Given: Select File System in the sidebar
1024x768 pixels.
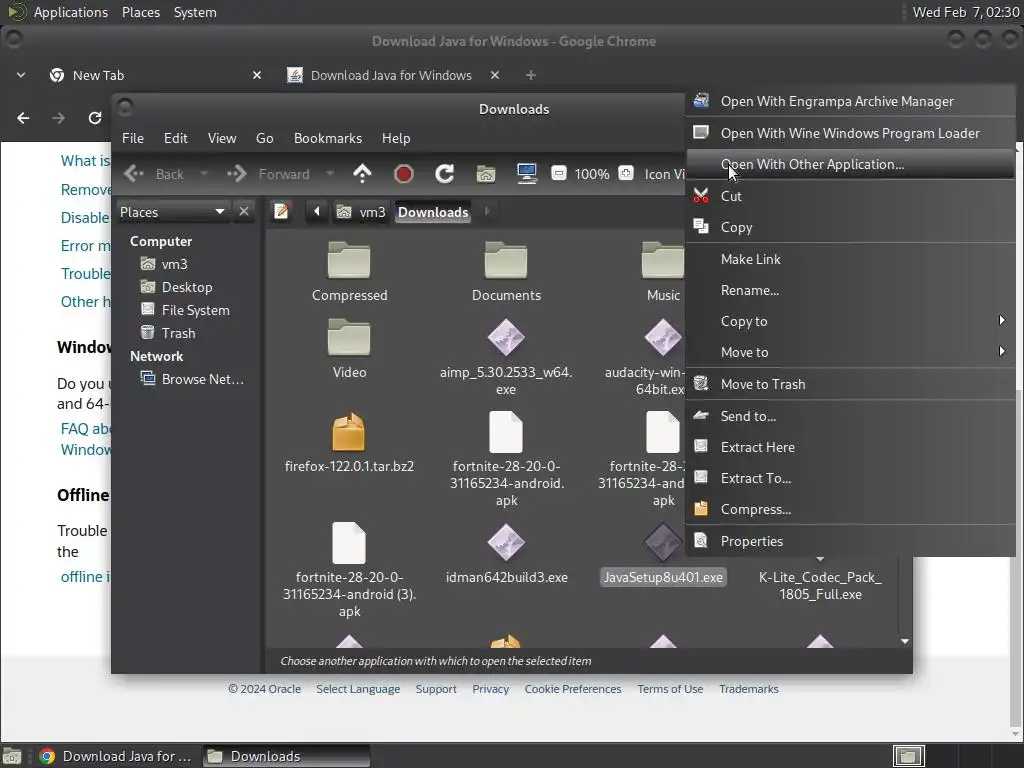Looking at the screenshot, I should pos(185,310).
